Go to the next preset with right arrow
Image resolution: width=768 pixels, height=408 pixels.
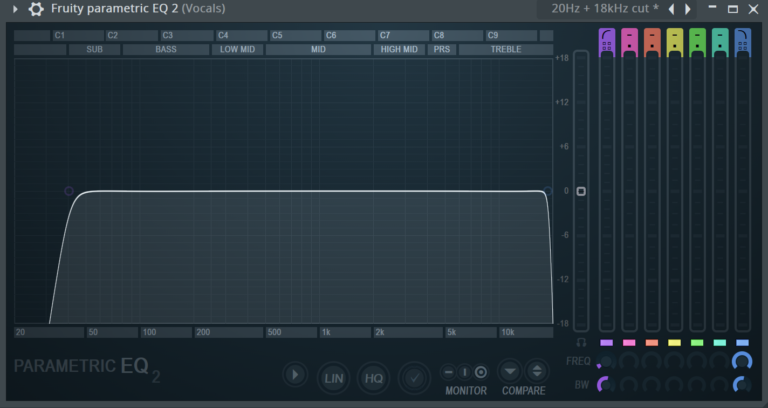(x=688, y=9)
